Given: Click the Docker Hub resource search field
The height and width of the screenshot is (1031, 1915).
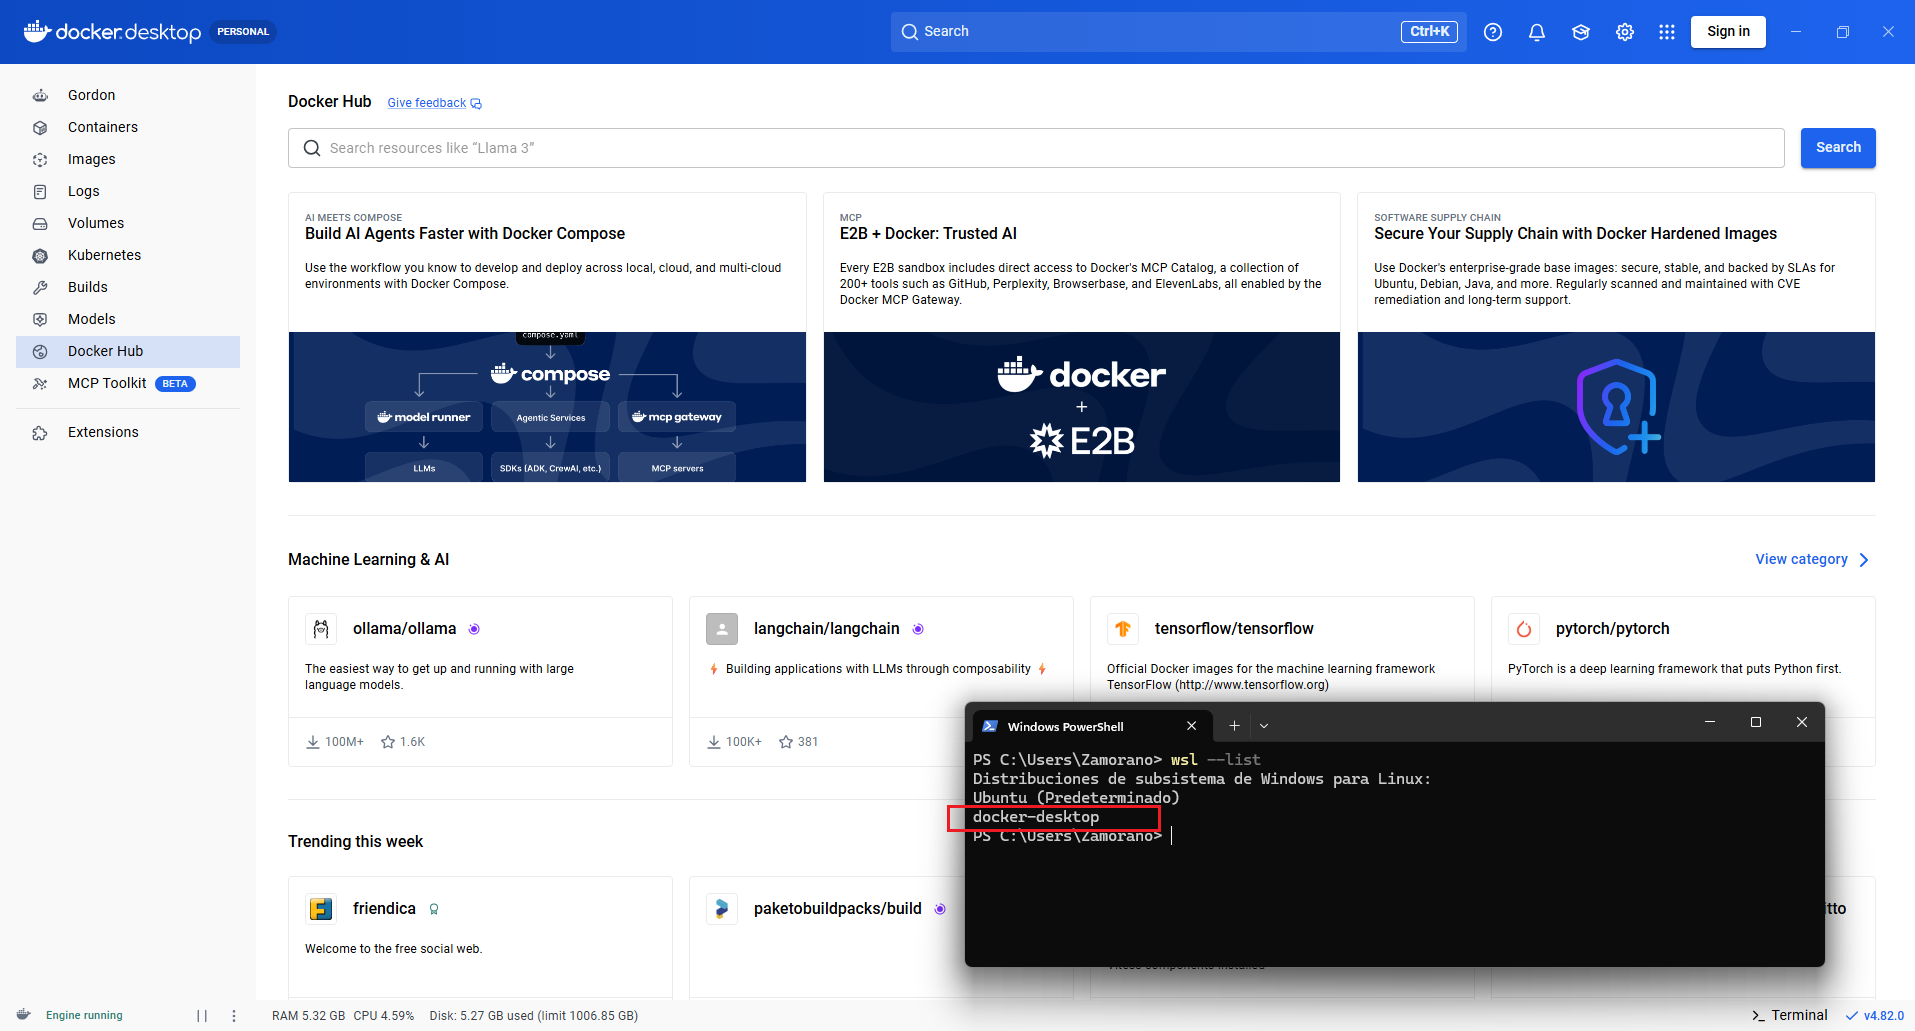Looking at the screenshot, I should 1036,148.
